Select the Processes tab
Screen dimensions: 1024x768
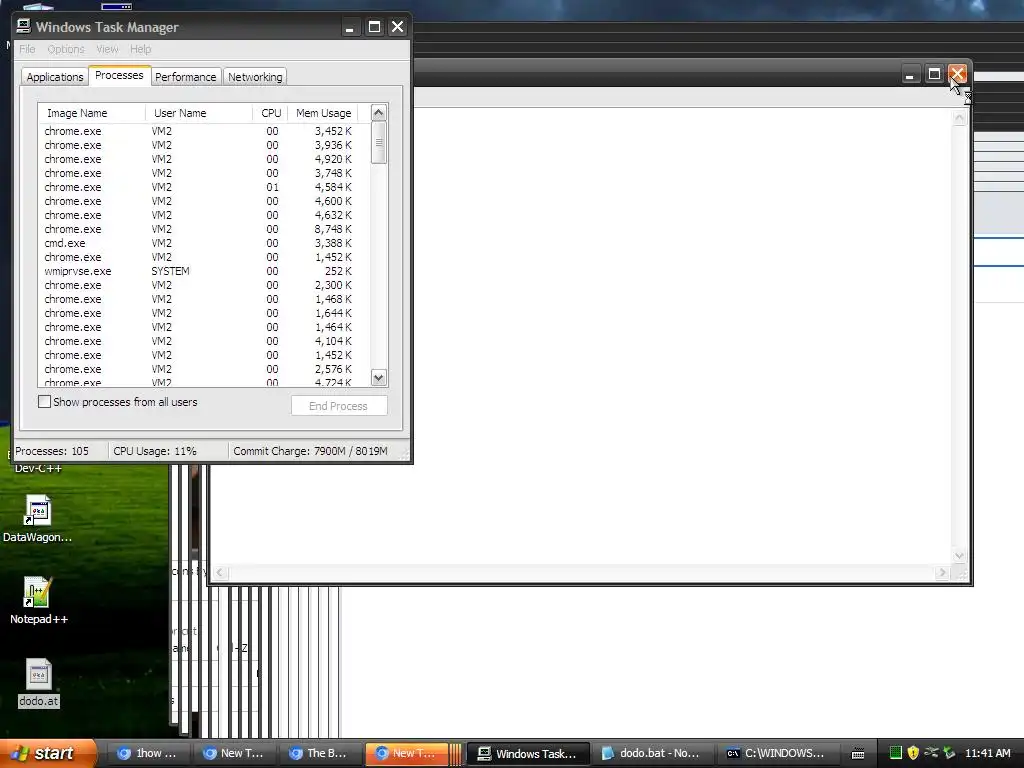coord(120,75)
